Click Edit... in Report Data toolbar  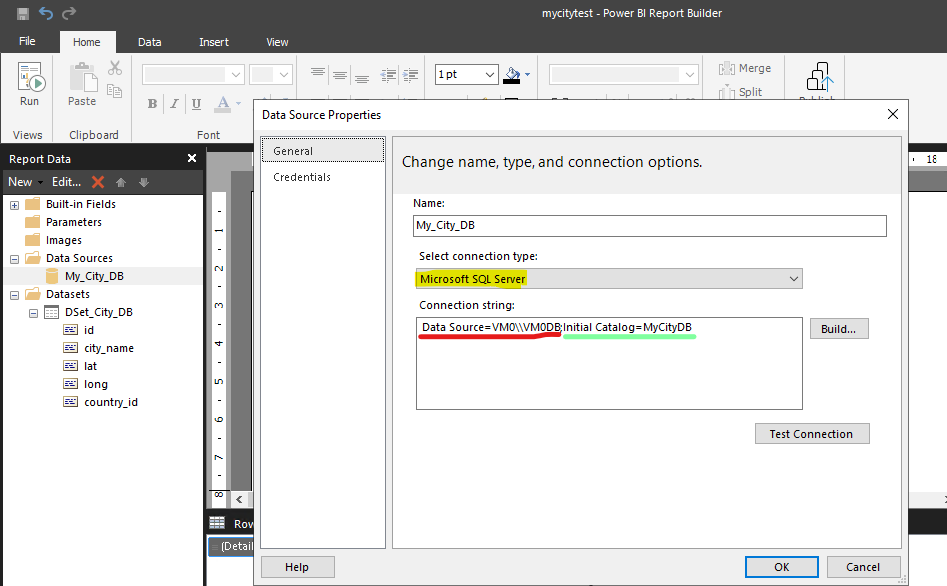coord(66,182)
